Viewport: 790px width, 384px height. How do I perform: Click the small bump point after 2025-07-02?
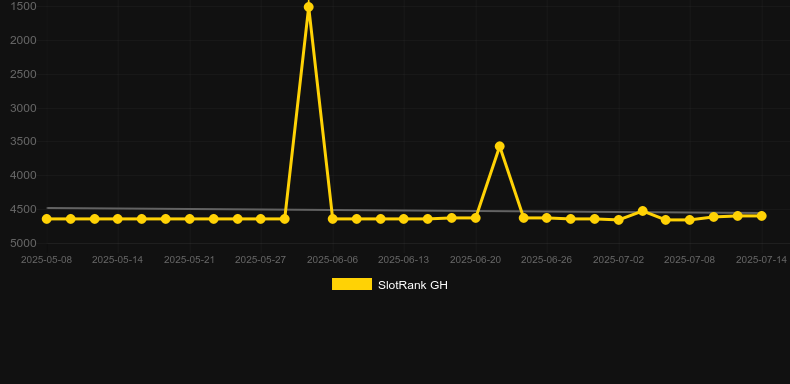coord(642,211)
